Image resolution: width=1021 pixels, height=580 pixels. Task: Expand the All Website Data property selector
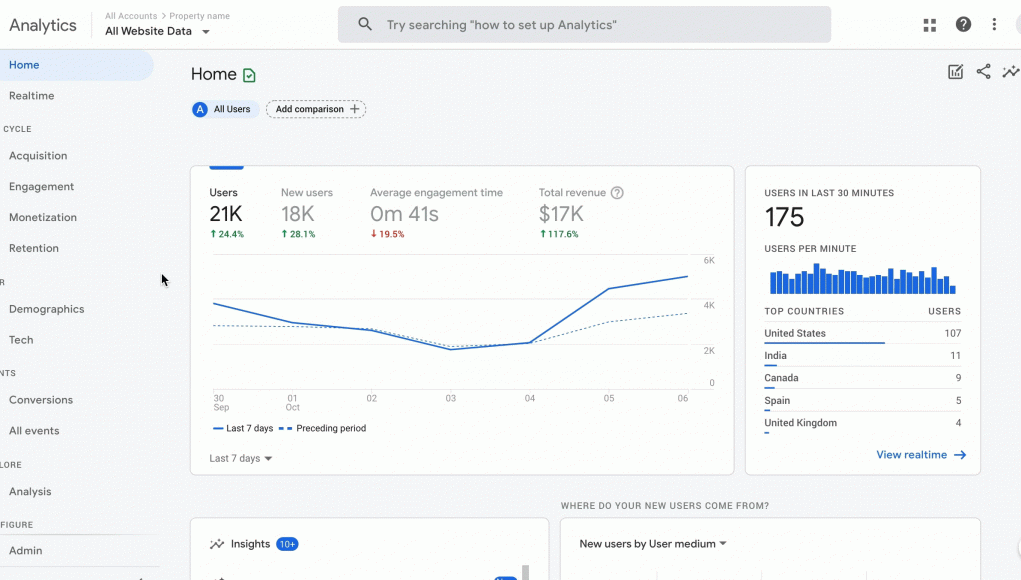[x=158, y=31]
